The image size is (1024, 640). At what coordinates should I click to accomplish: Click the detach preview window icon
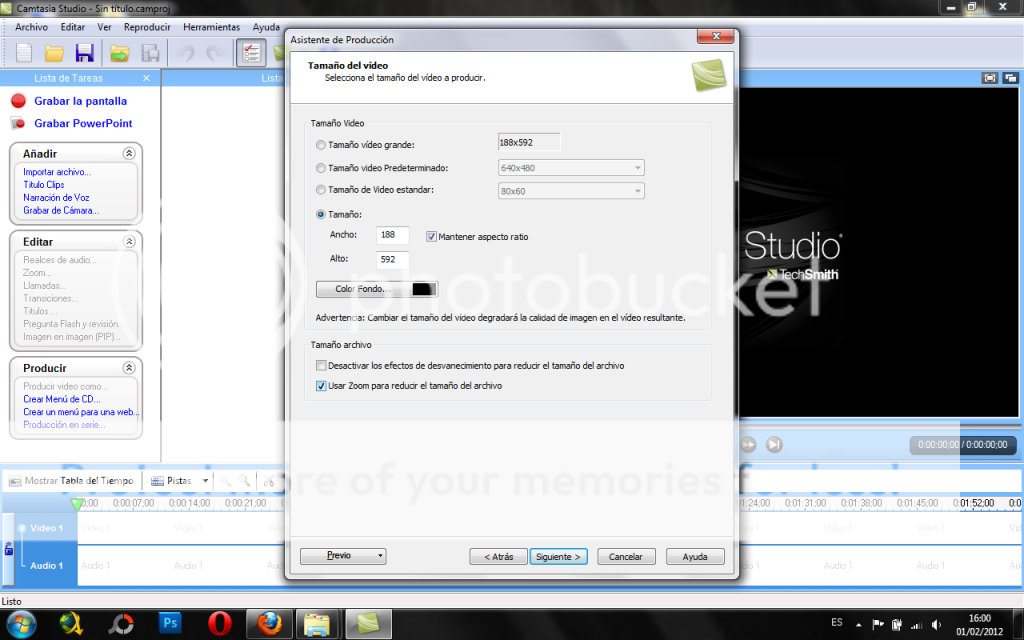[1010, 78]
